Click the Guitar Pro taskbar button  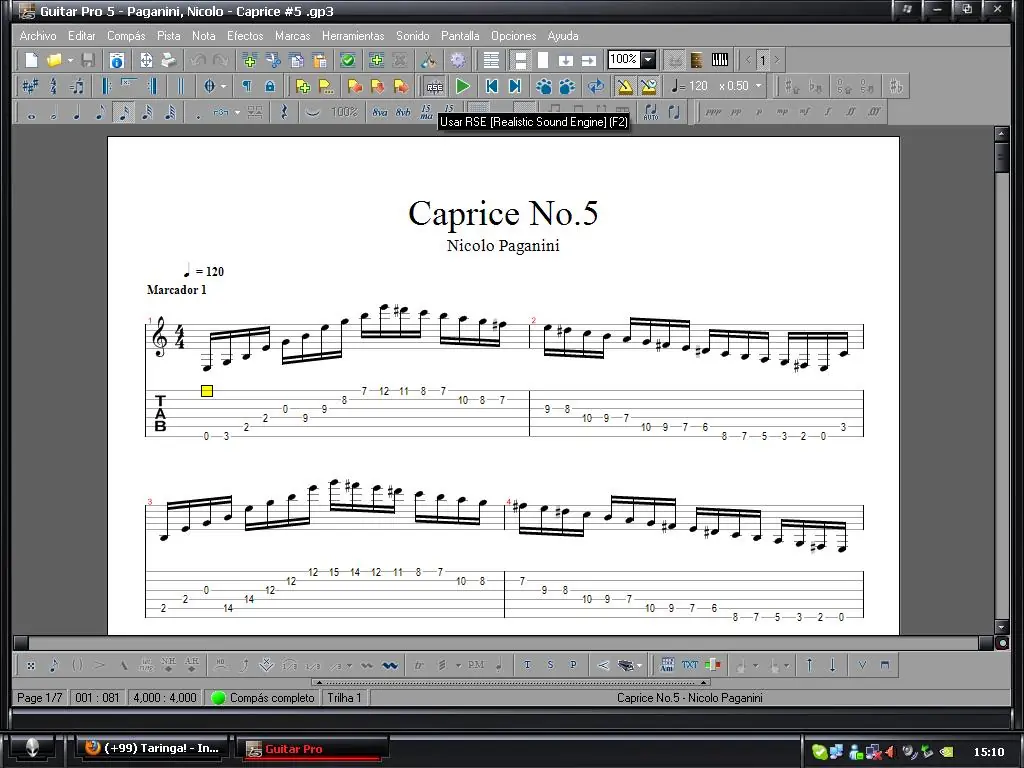(310, 749)
